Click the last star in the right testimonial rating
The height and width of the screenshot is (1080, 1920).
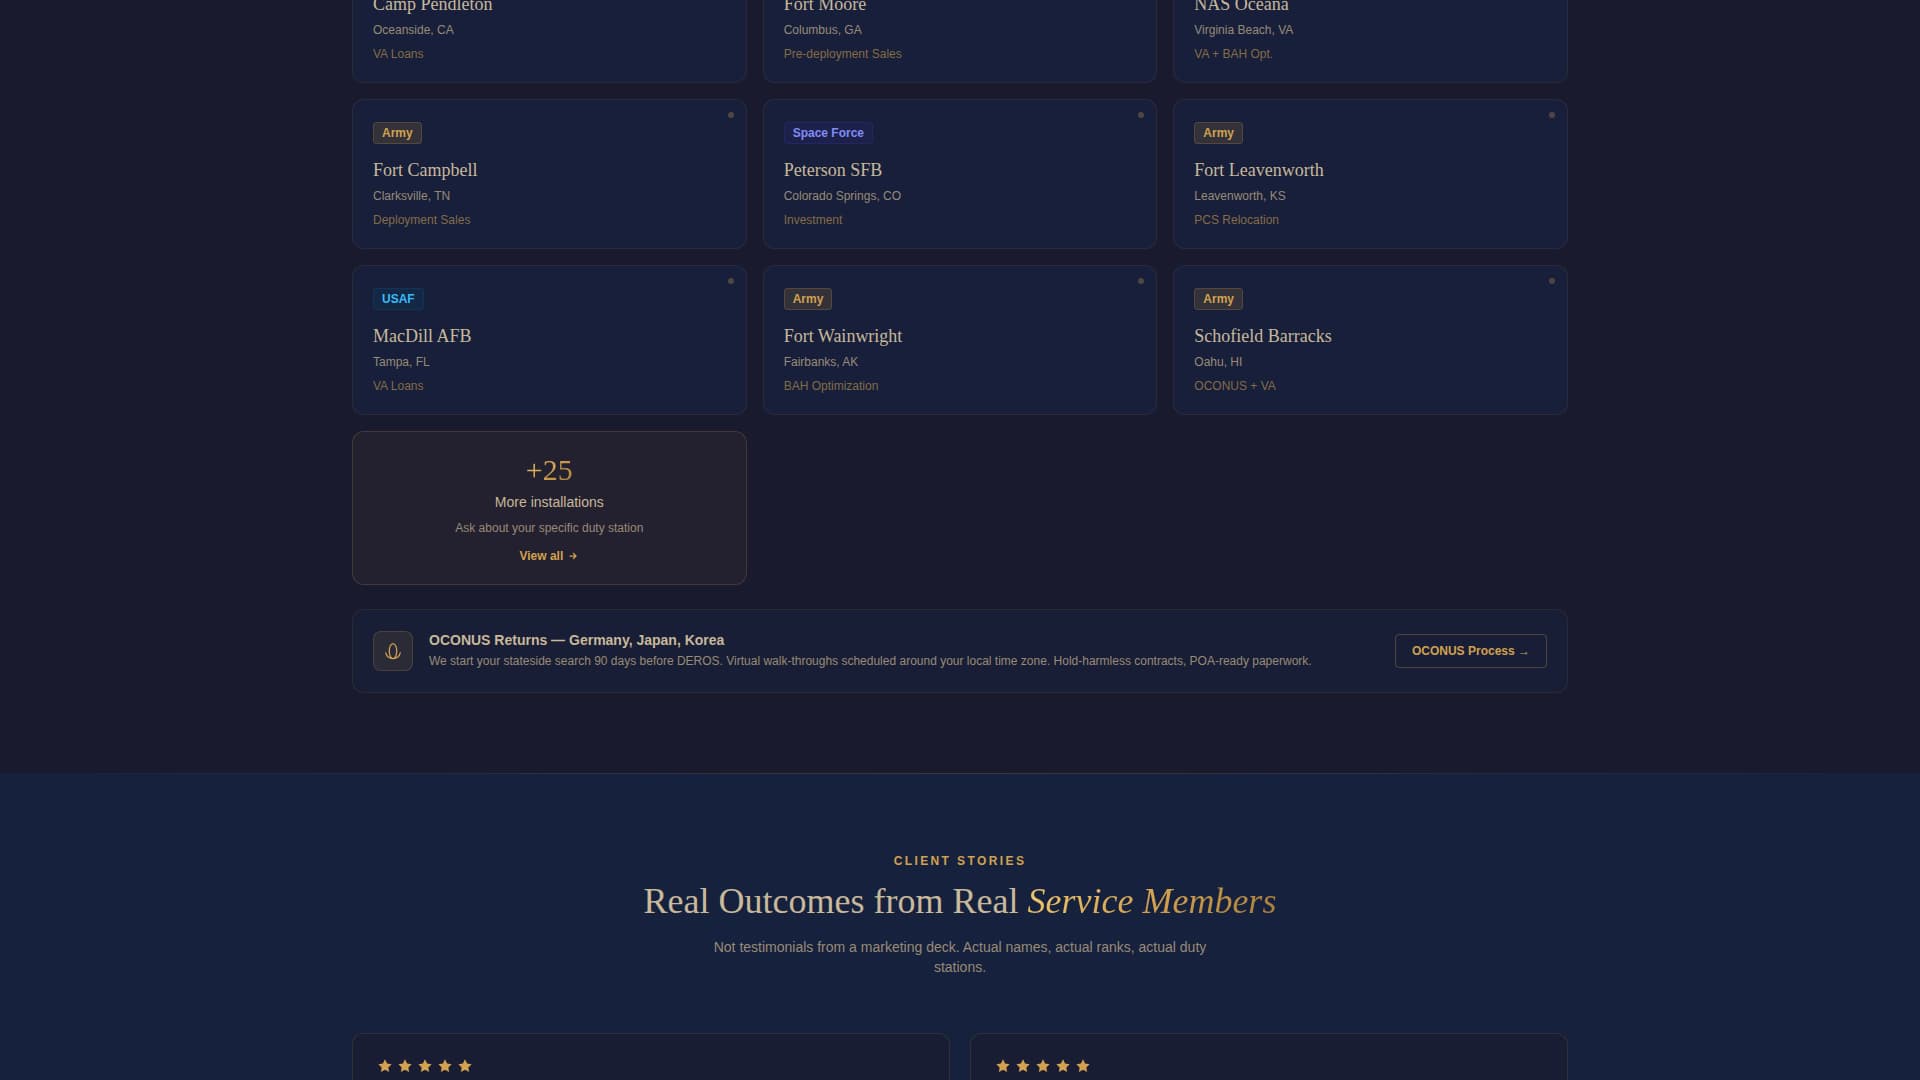(1083, 1066)
